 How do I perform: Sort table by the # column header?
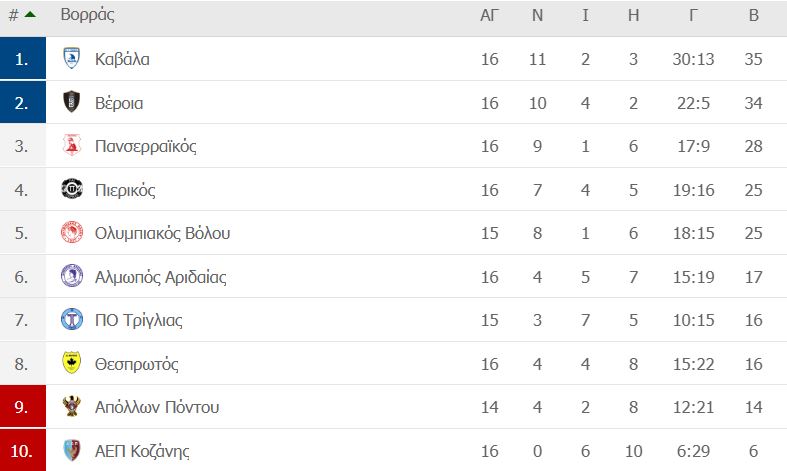click(x=14, y=15)
